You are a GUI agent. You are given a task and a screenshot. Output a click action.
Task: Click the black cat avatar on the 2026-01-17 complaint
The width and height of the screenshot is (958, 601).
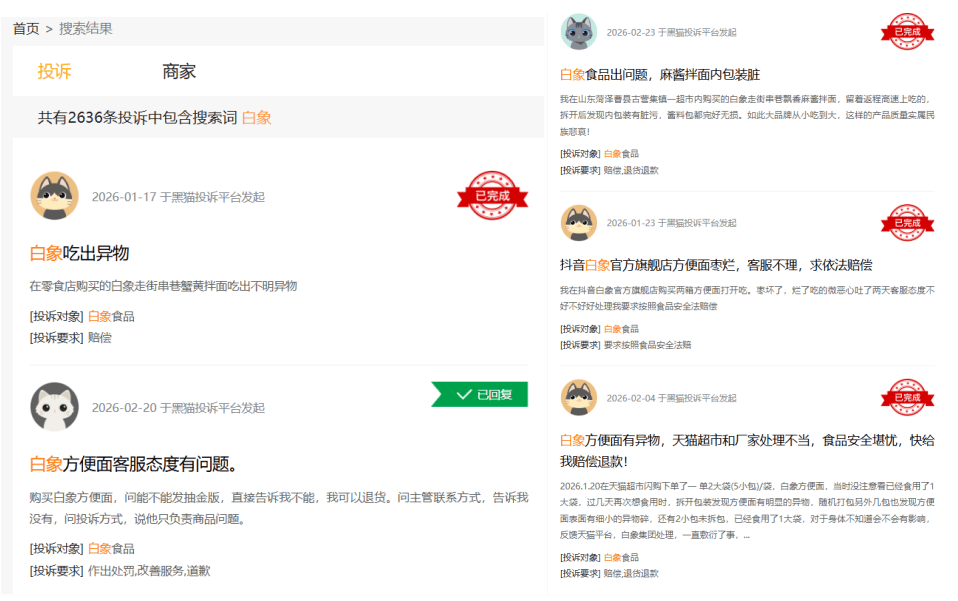56,194
